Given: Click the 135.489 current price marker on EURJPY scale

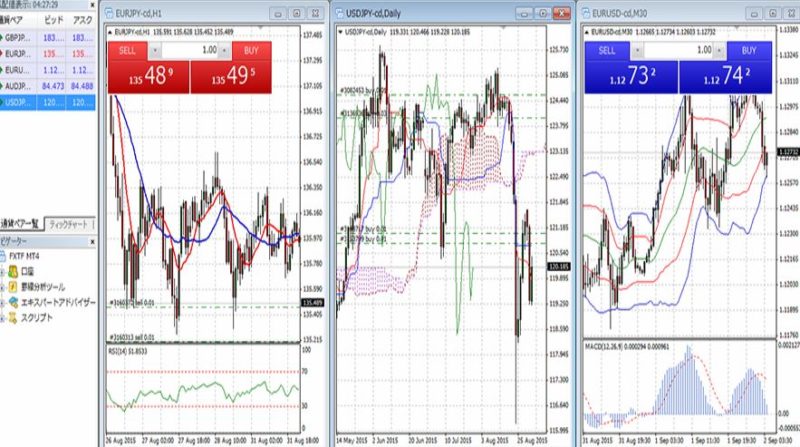Looking at the screenshot, I should coord(312,303).
